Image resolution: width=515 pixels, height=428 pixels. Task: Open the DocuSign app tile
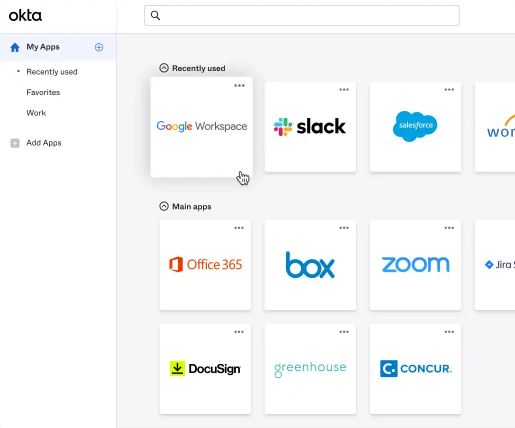(205, 369)
